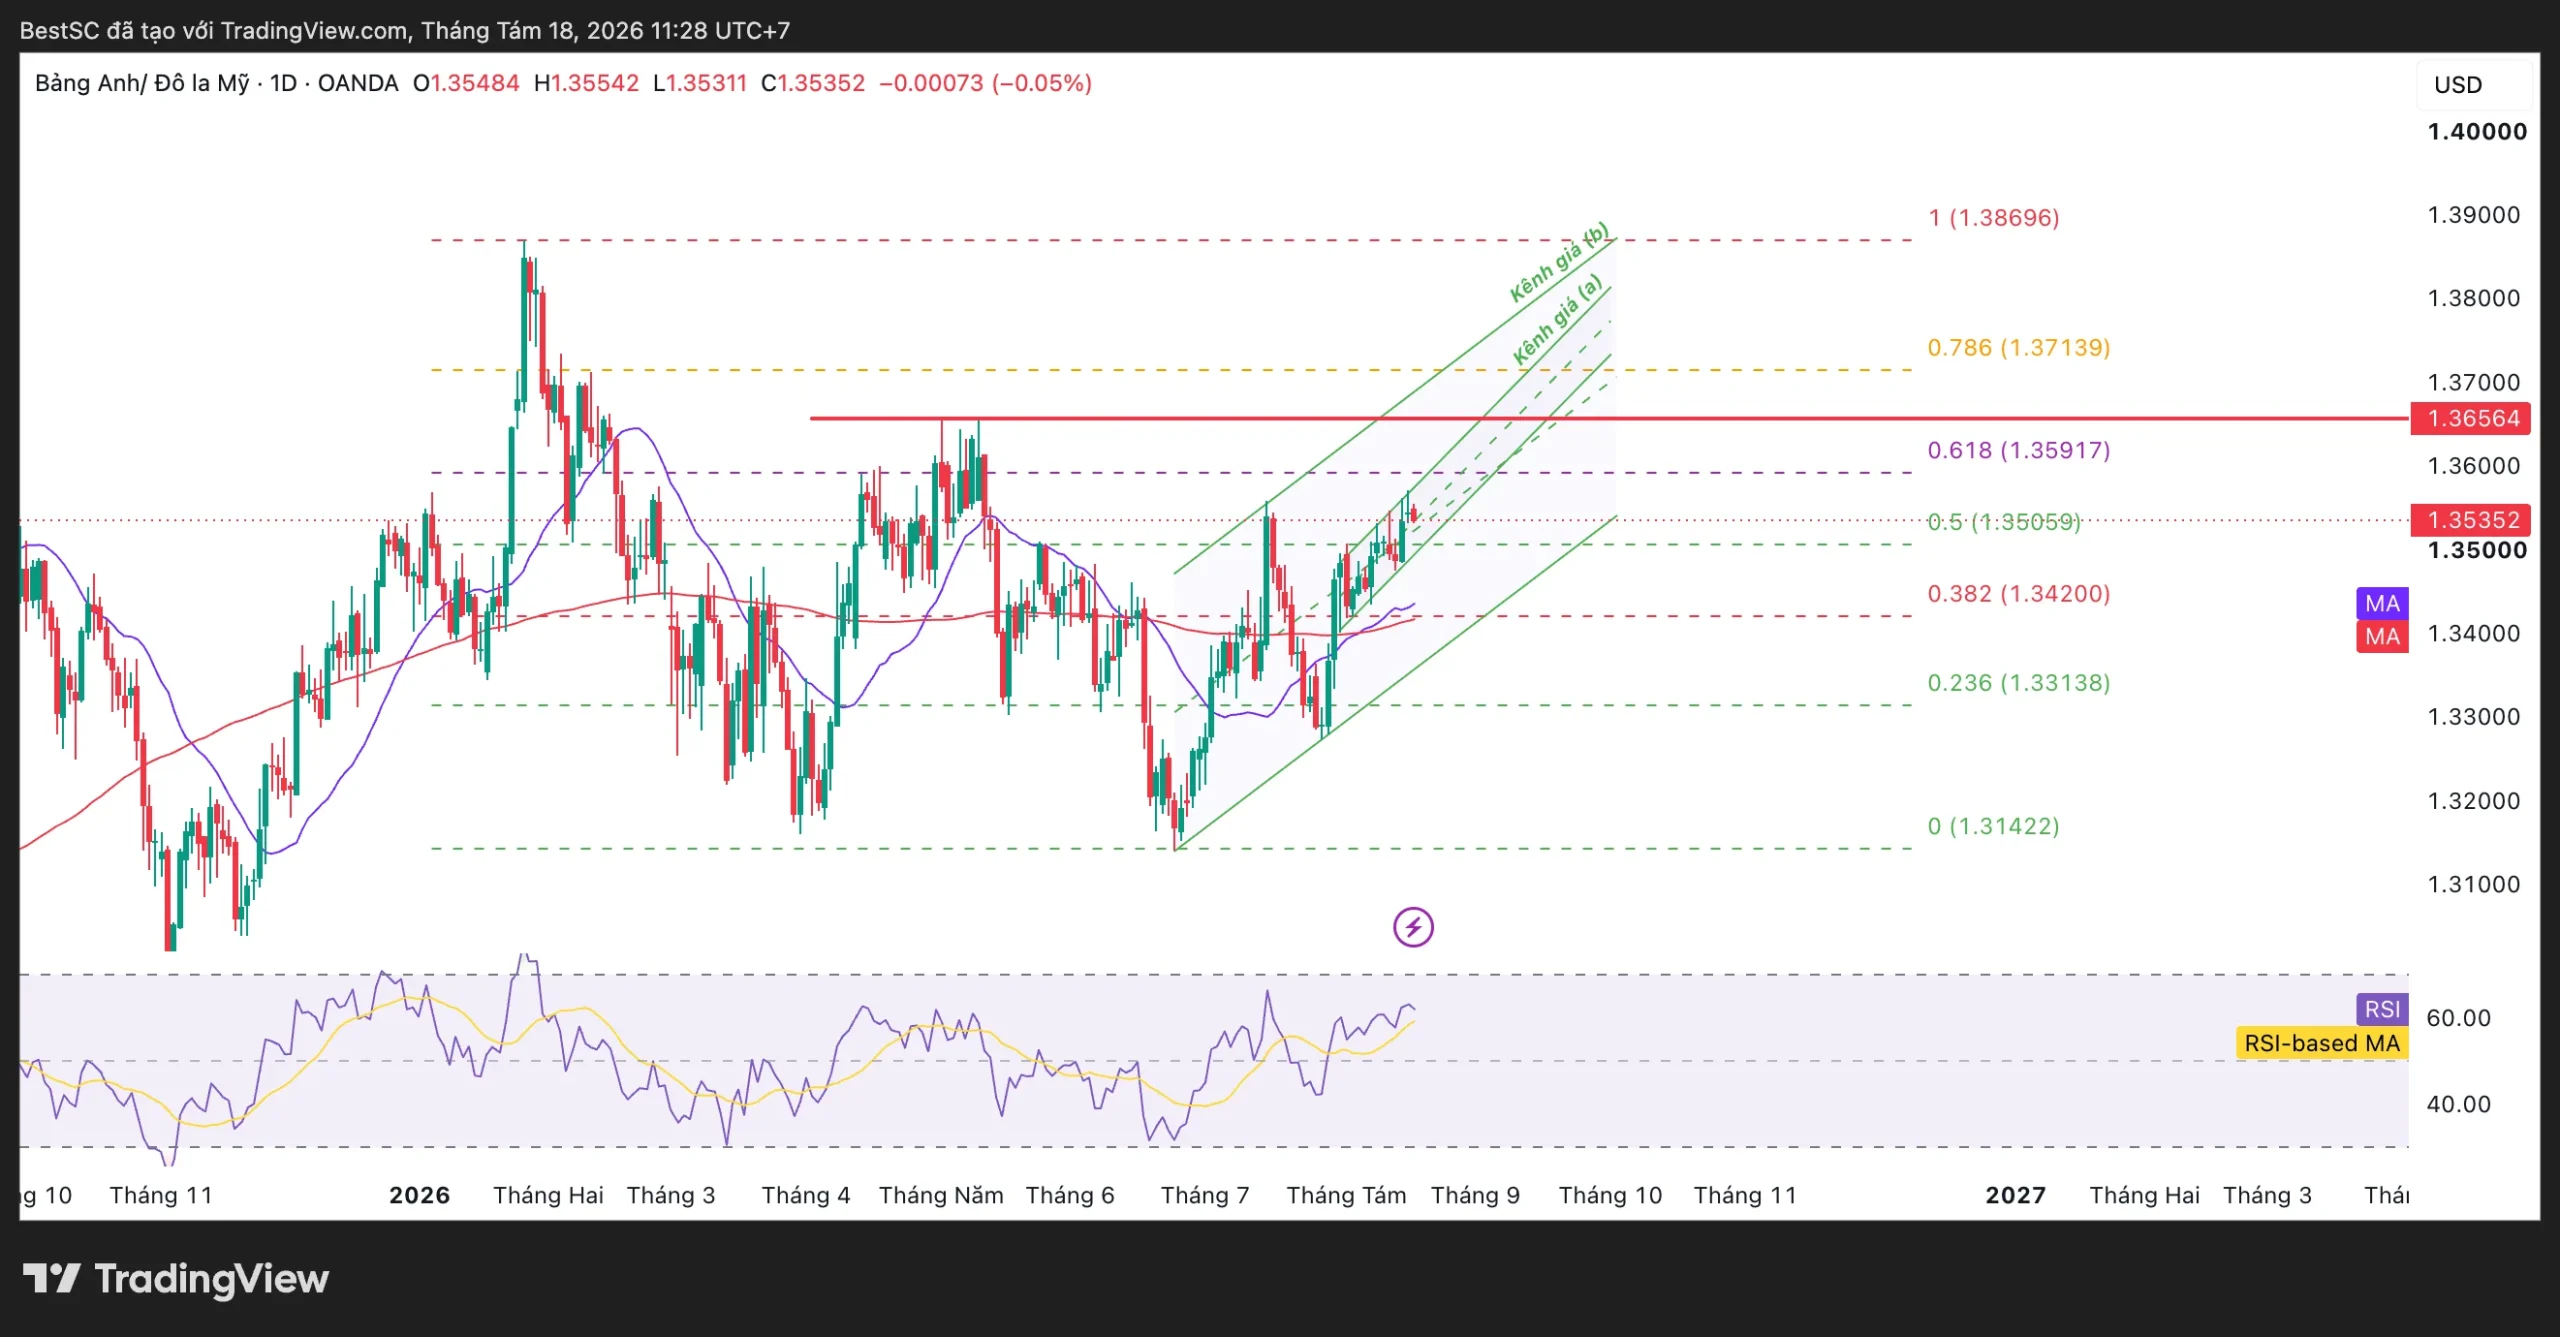This screenshot has height=1337, width=2560.
Task: Select the Kênh giá (b) channel label
Action: (x=1559, y=262)
